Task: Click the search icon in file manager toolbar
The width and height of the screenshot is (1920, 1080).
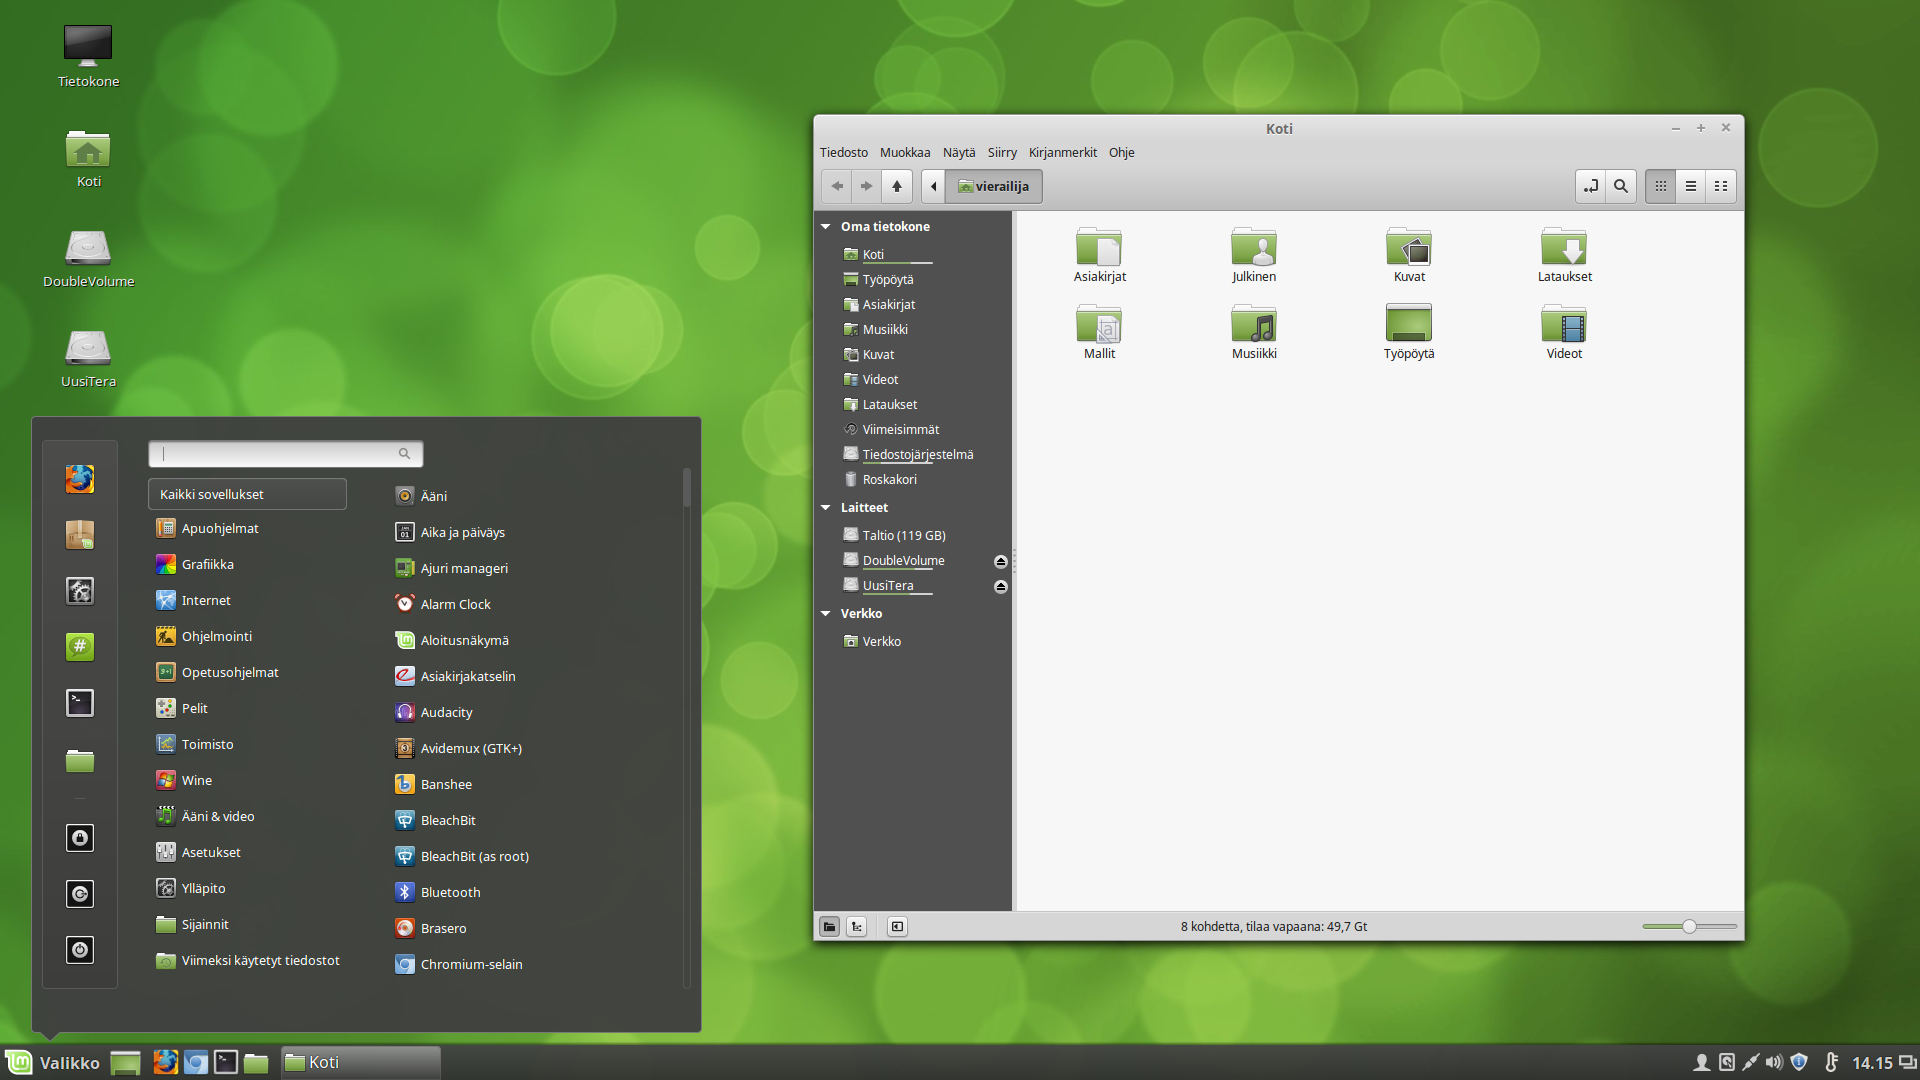Action: pyautogui.click(x=1621, y=186)
